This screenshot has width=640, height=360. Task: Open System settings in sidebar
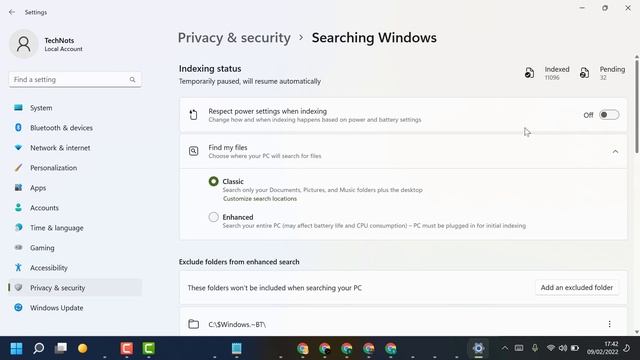pyautogui.click(x=75, y=108)
